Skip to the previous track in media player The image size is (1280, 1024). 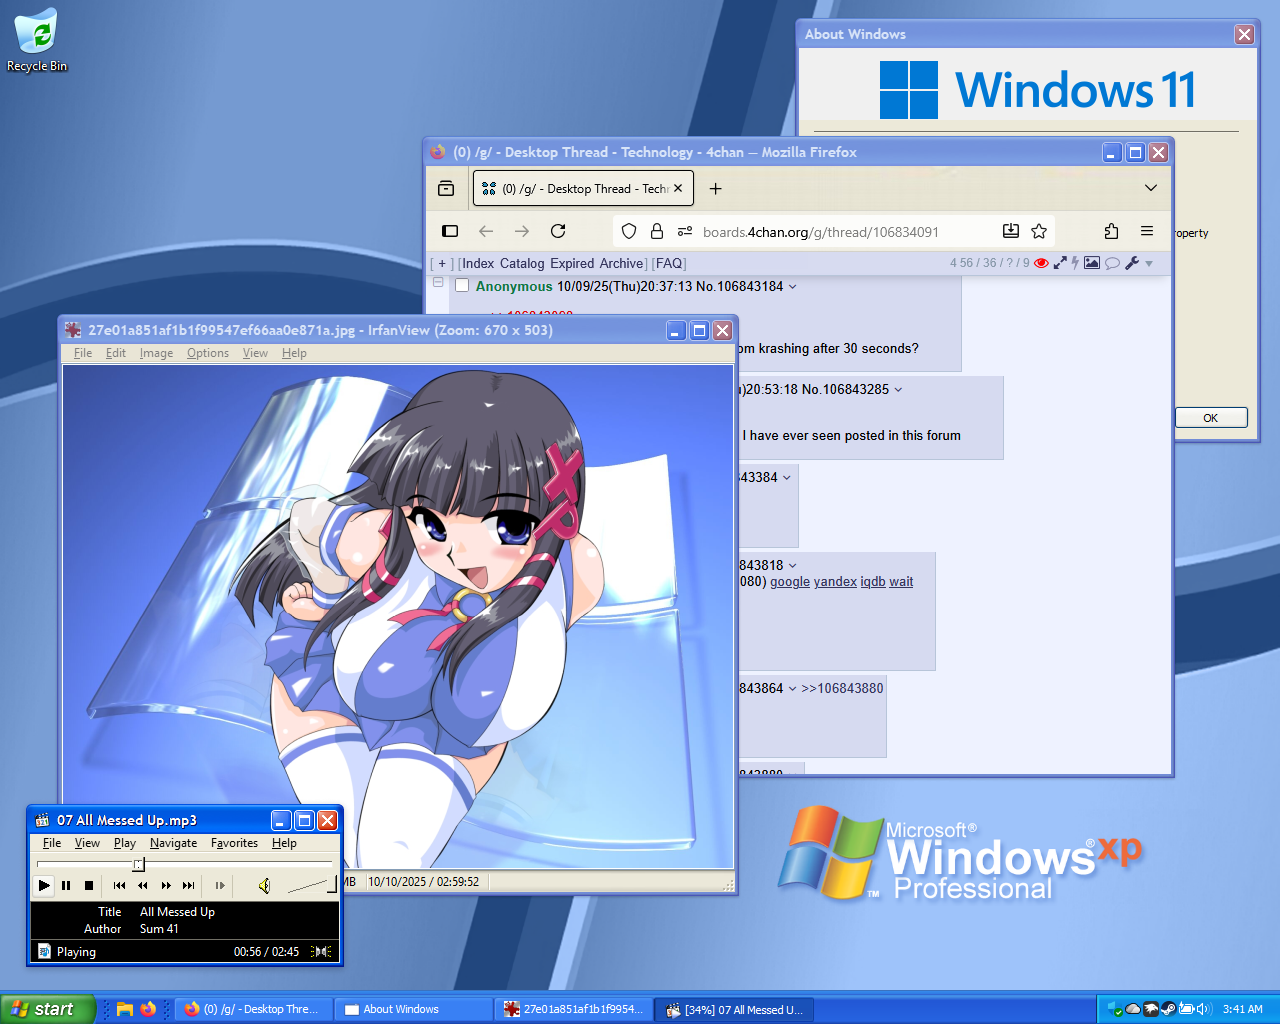119,885
